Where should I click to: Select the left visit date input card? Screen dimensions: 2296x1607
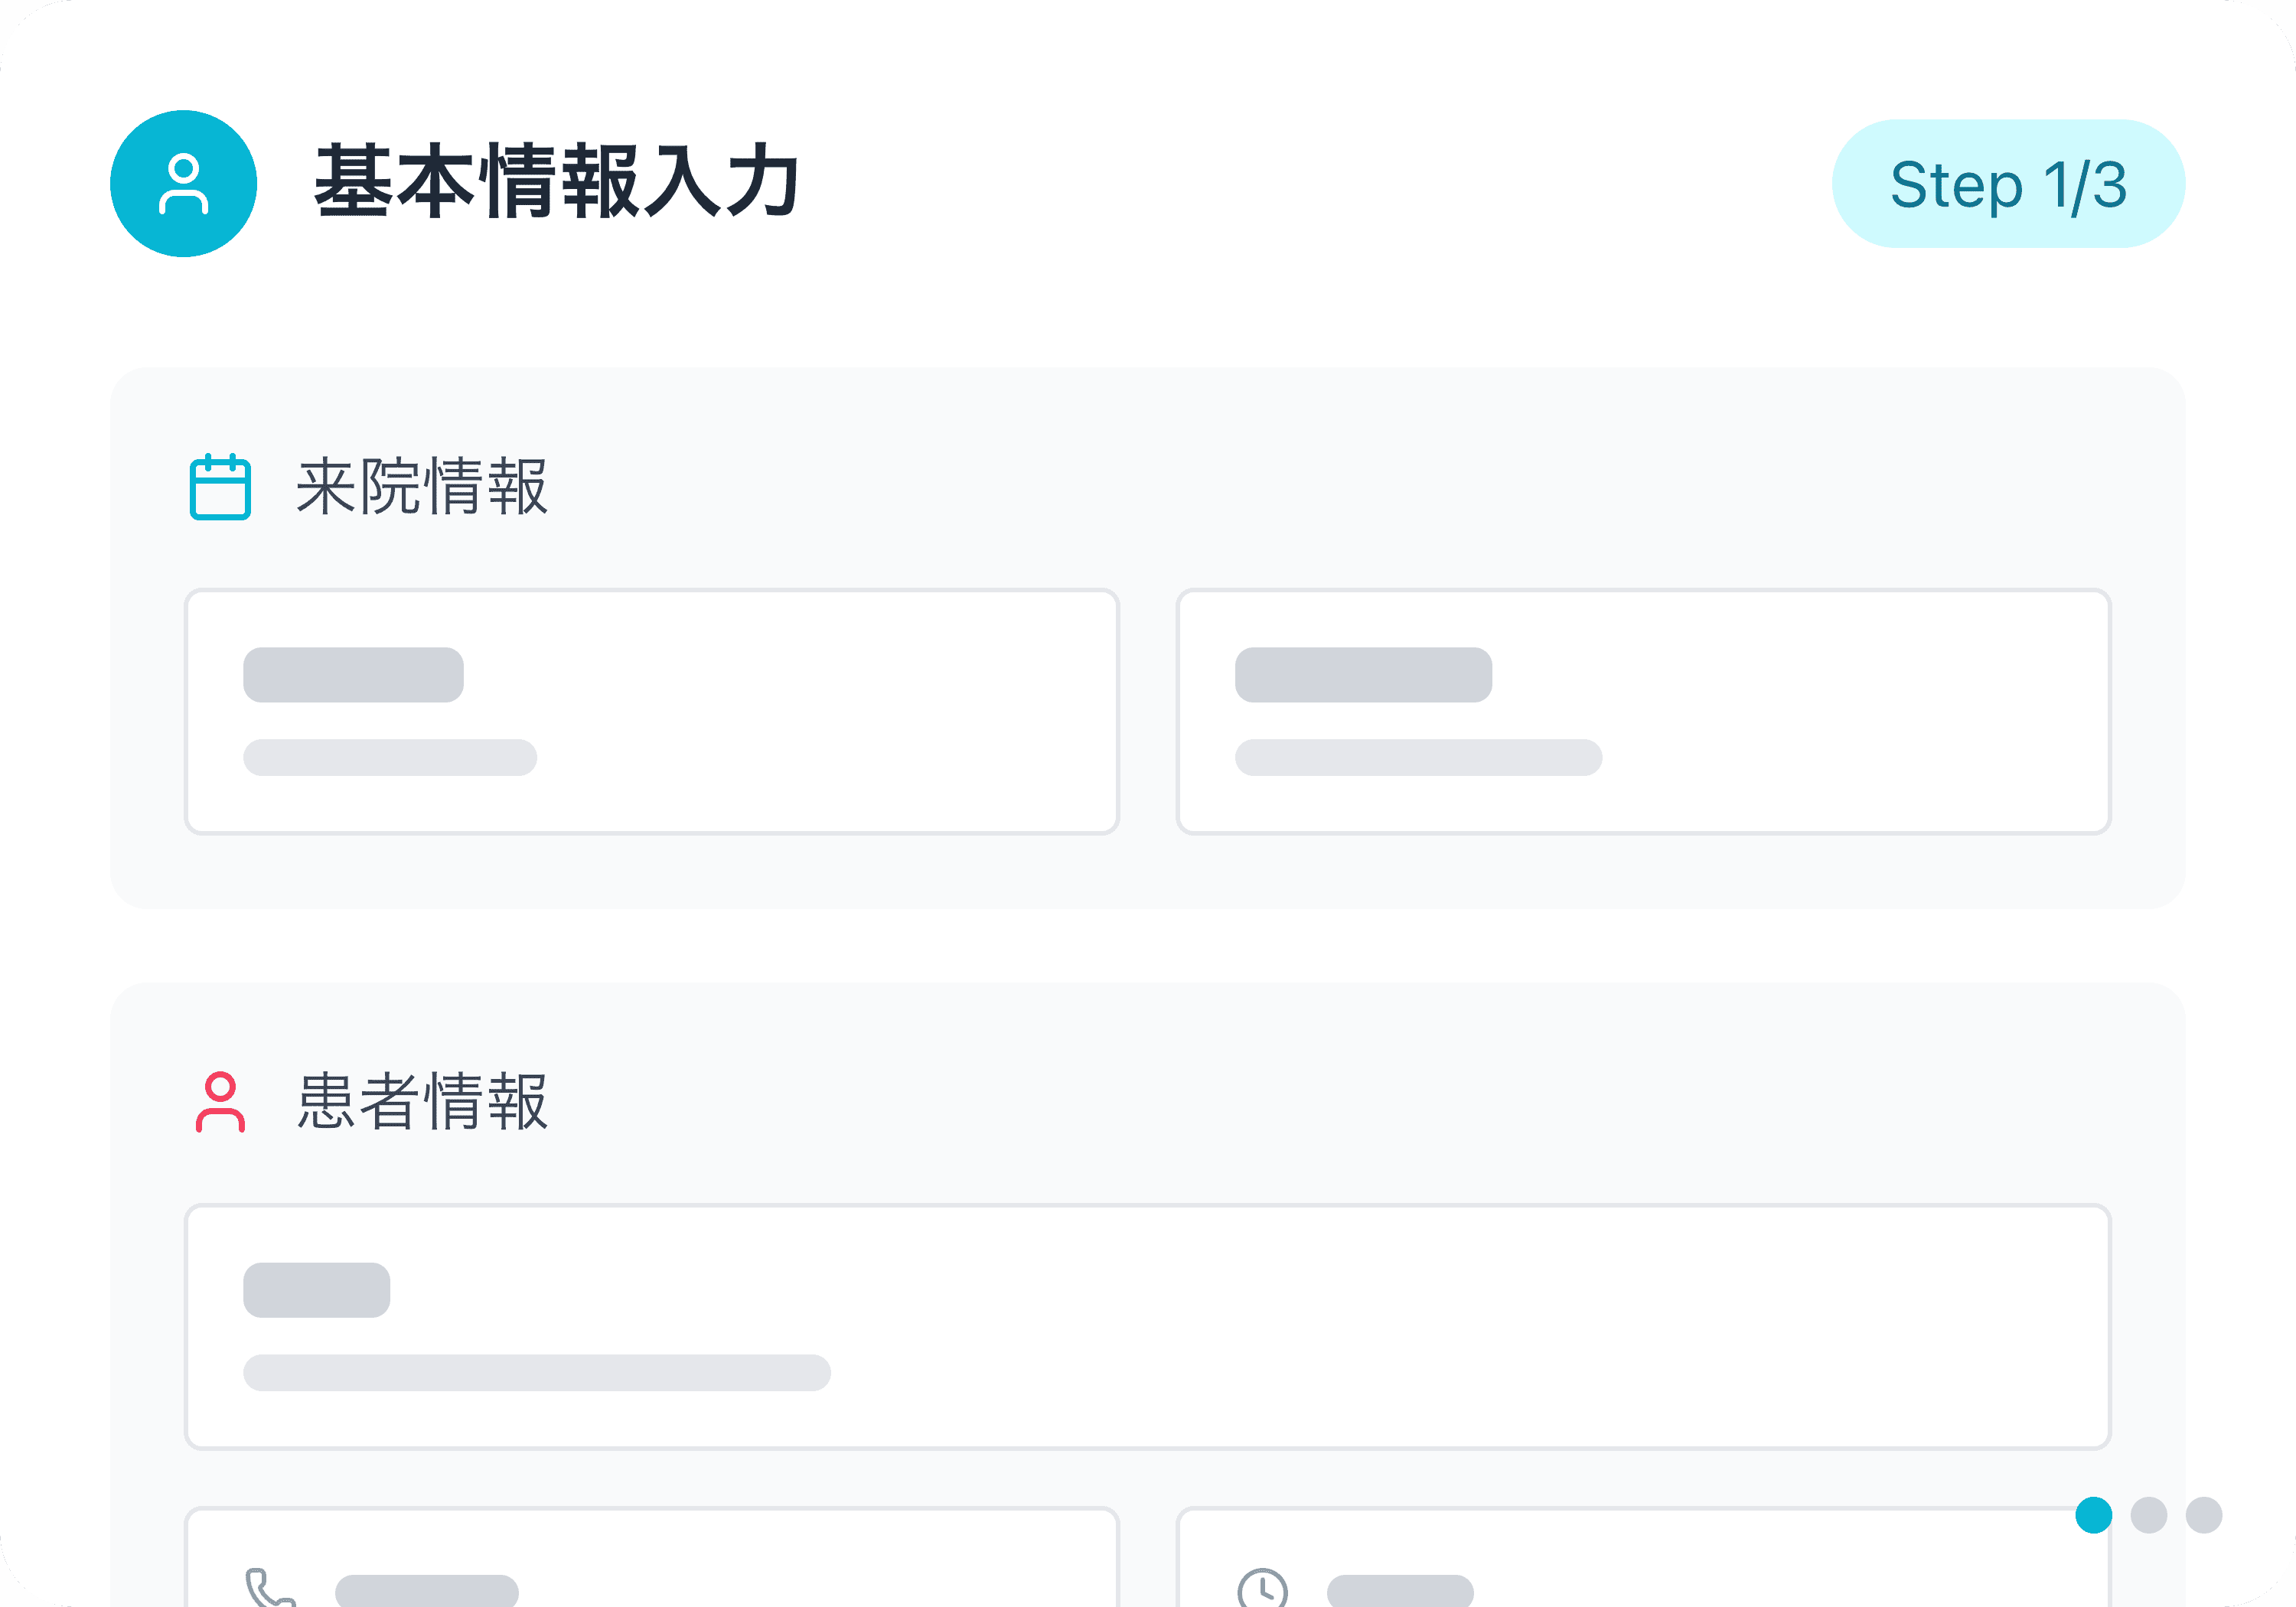pos(653,710)
